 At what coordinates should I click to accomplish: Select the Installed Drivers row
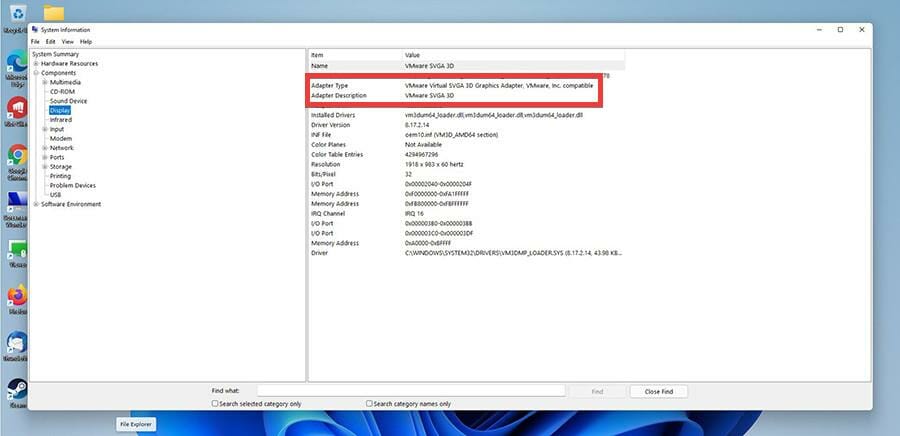tap(467, 115)
